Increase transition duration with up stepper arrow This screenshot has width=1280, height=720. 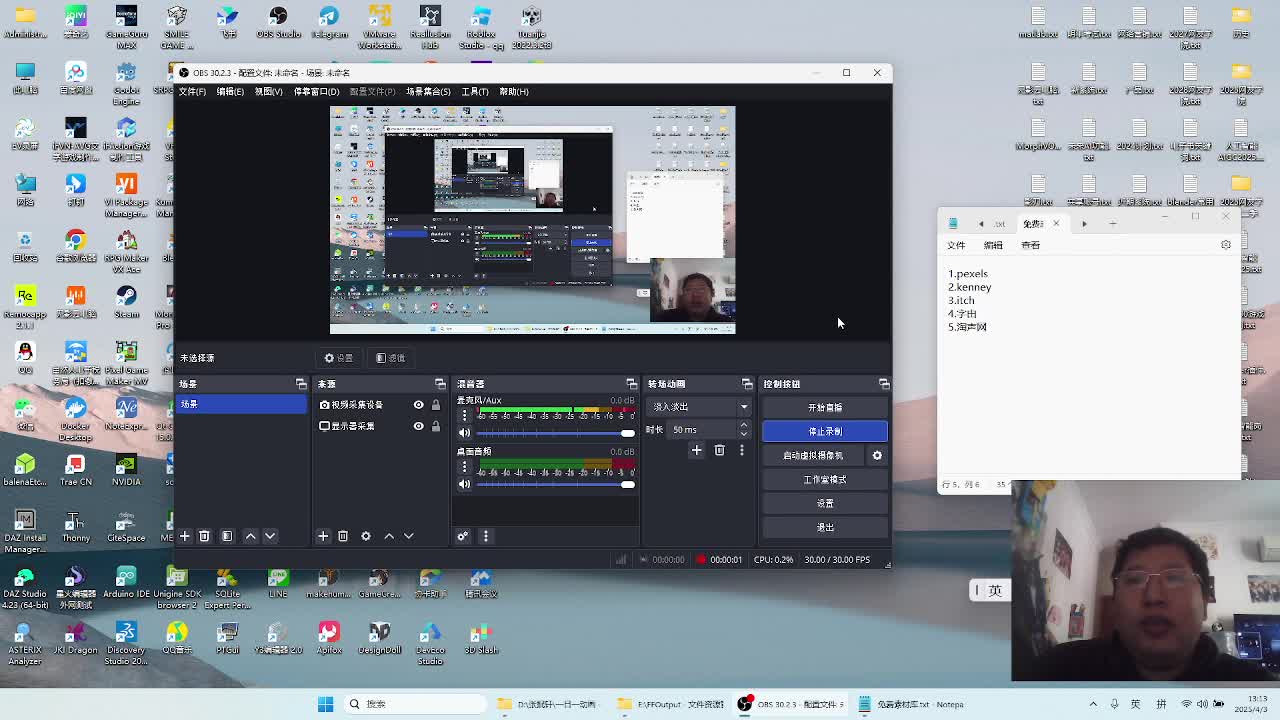coord(743,425)
